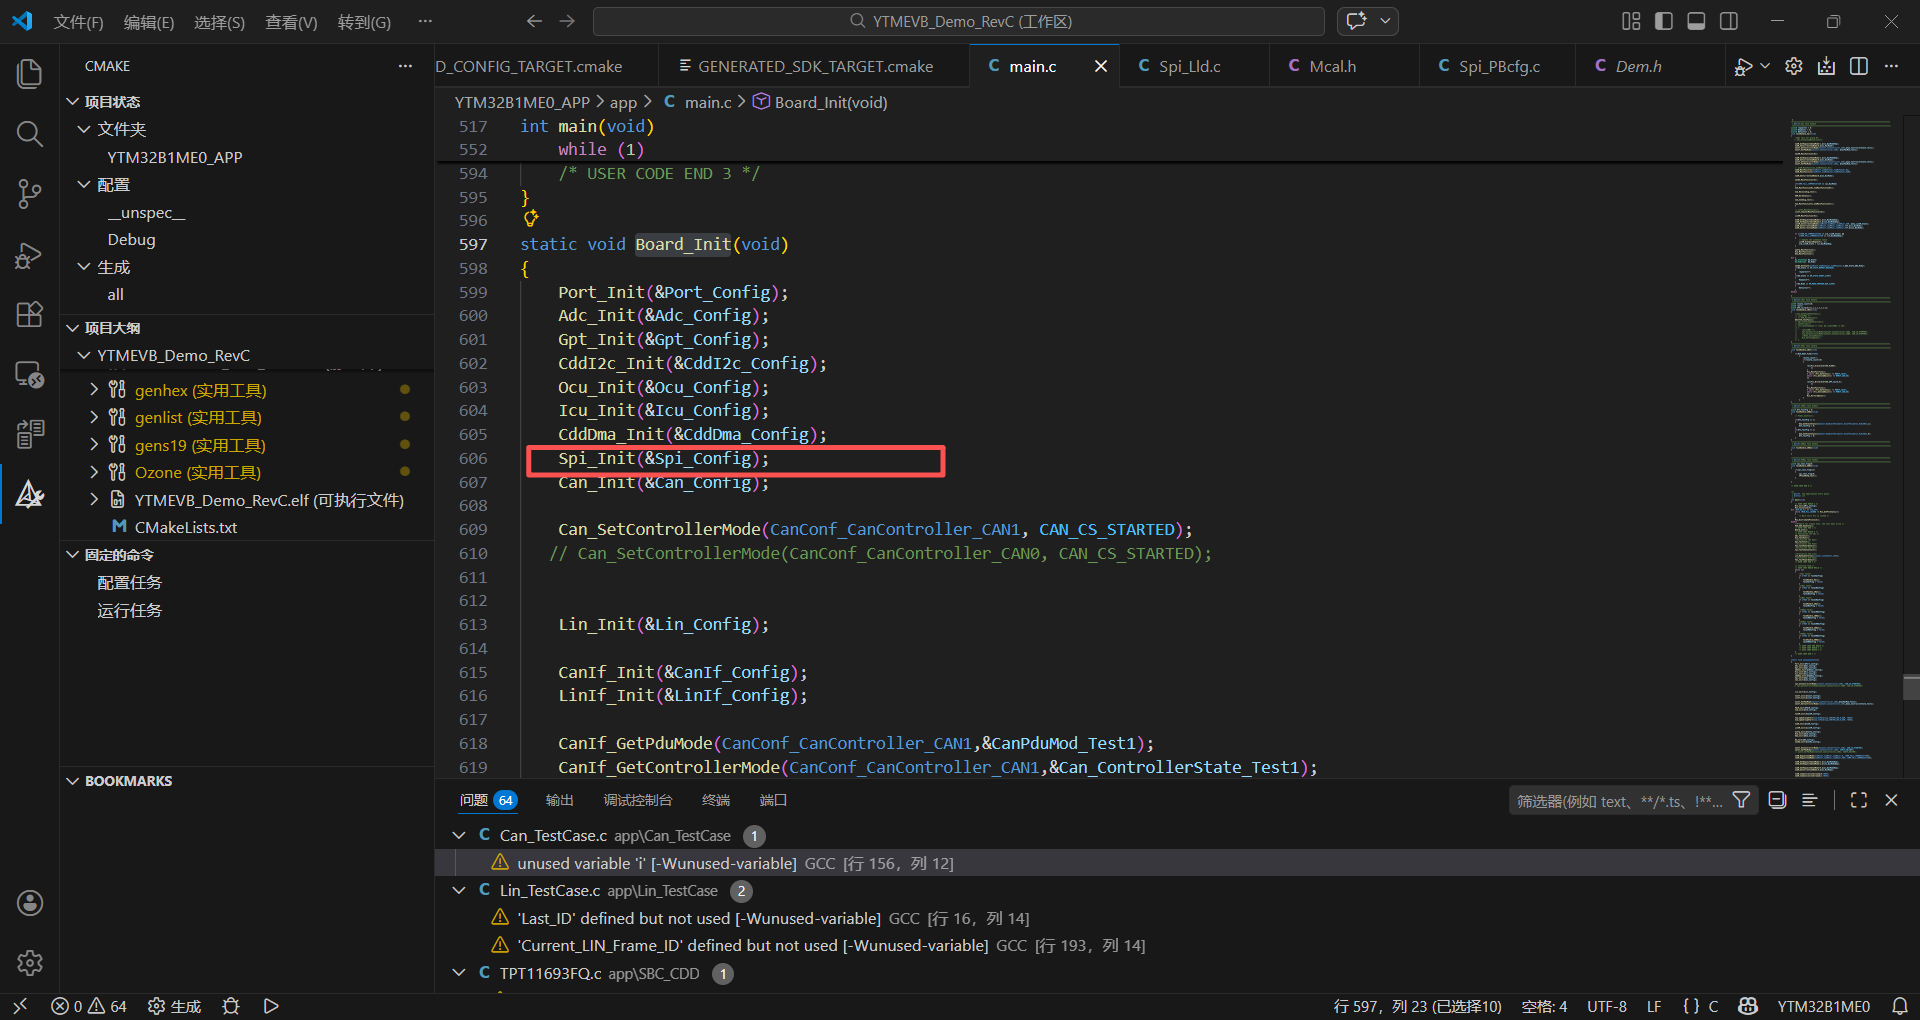This screenshot has width=1920, height=1020.
Task: Toggle the primary side bar layout button
Action: tap(1664, 21)
